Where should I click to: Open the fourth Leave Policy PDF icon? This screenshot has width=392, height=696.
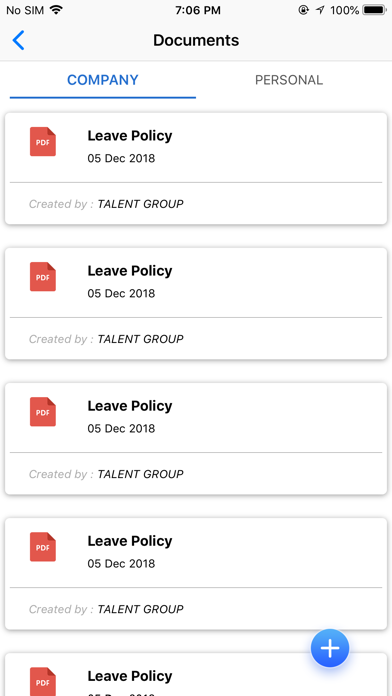click(x=43, y=546)
